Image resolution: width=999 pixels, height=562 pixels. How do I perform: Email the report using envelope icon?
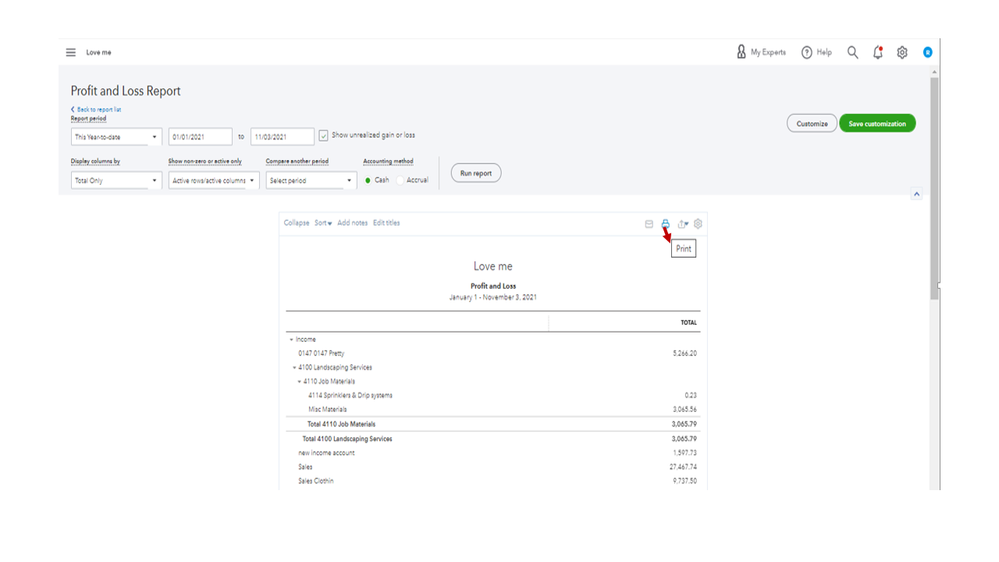point(649,224)
